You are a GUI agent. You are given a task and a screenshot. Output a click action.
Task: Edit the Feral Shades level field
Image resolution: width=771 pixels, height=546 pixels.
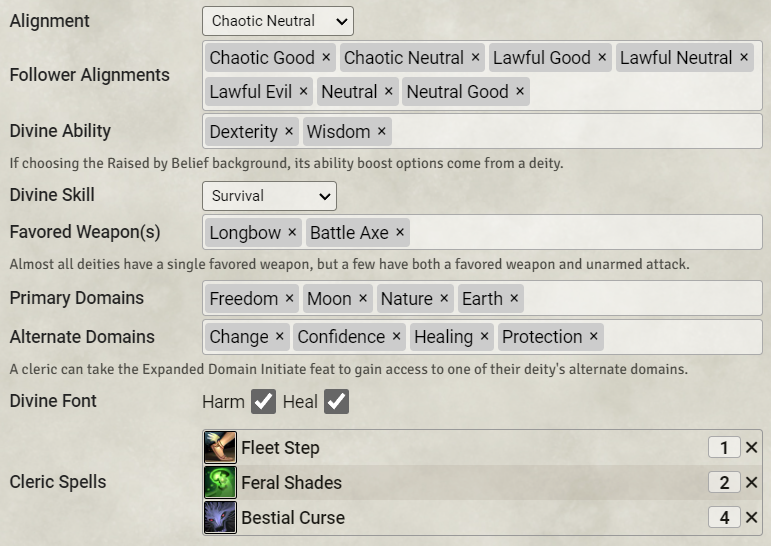click(x=723, y=483)
